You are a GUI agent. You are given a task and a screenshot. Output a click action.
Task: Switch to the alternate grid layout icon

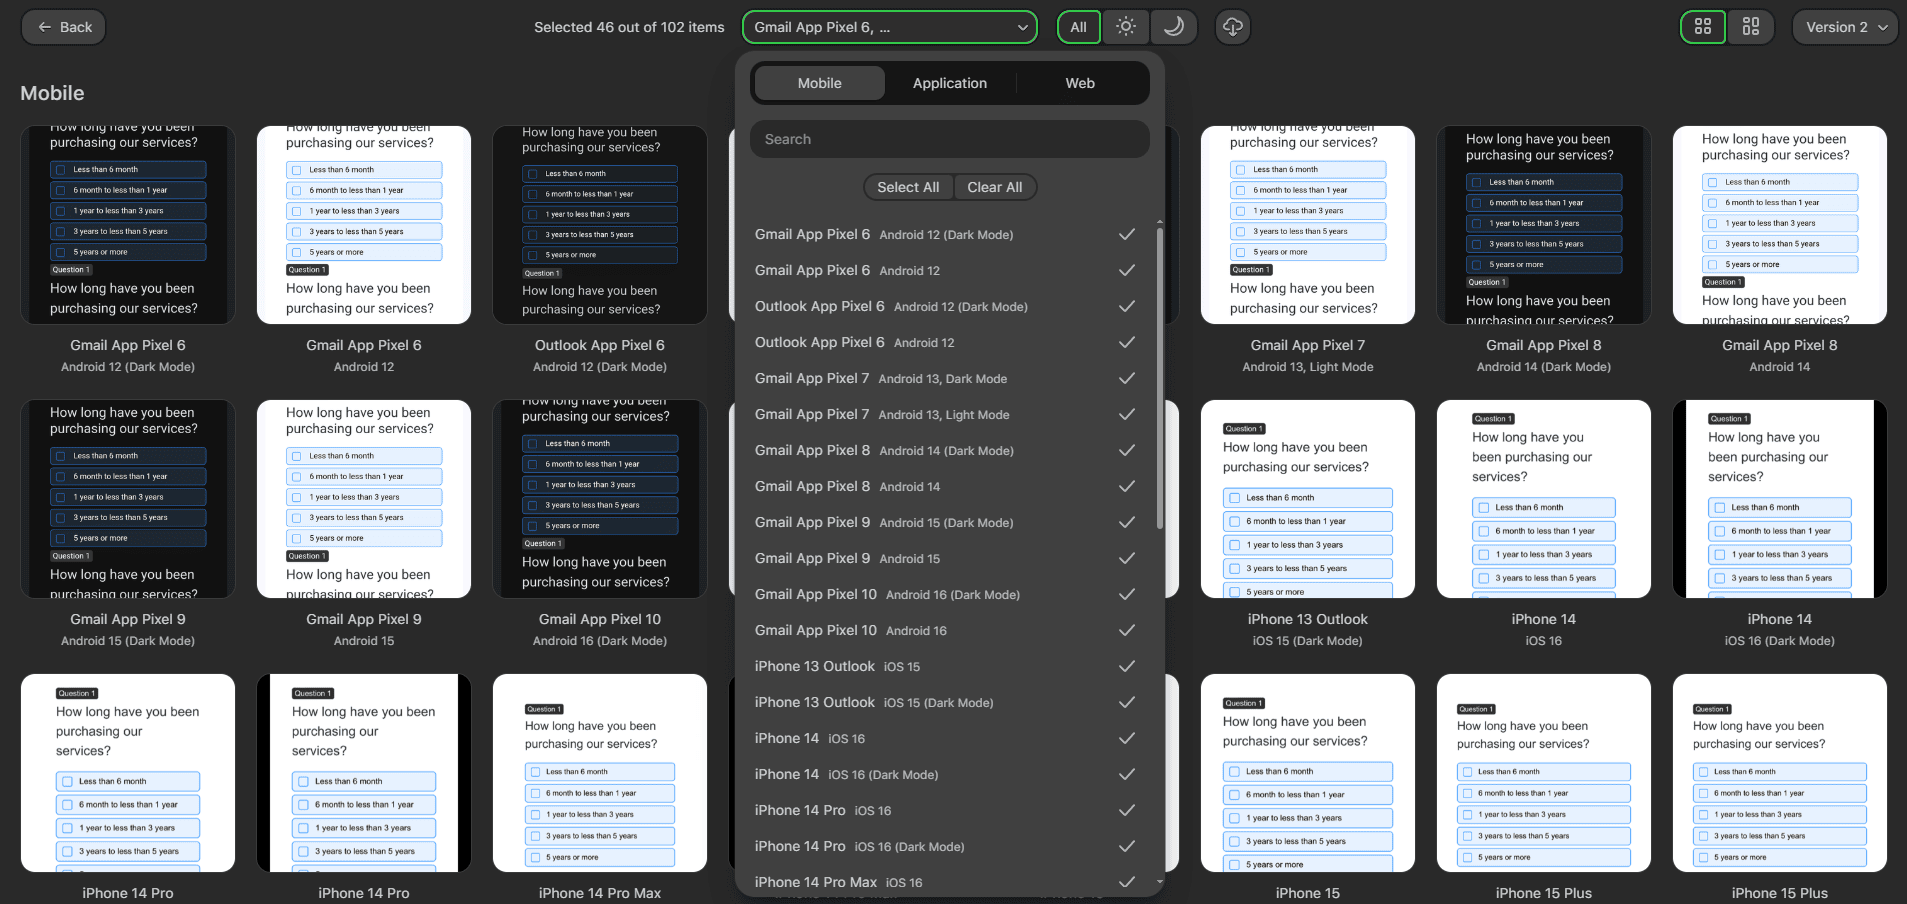pos(1751,27)
